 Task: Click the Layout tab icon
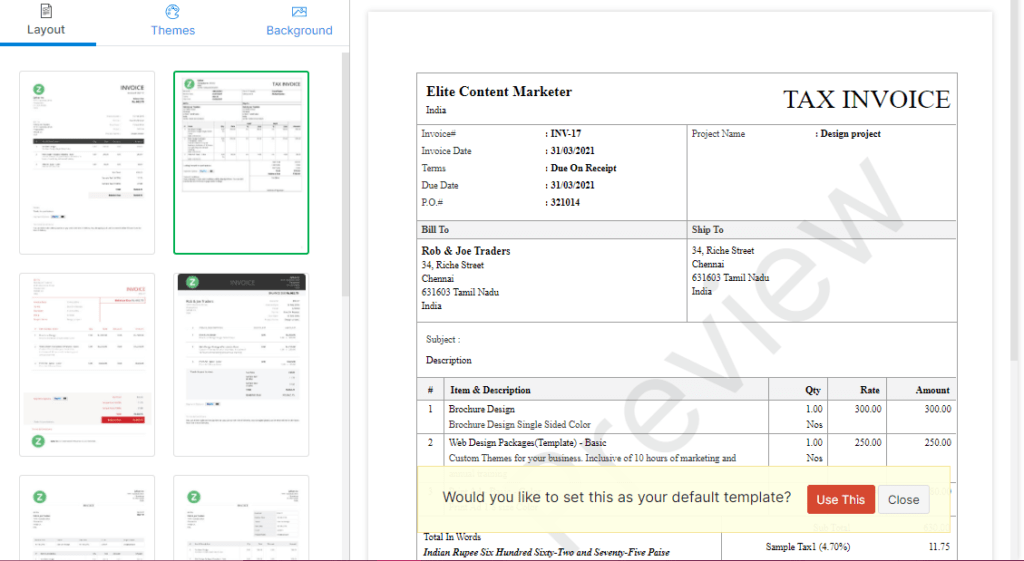tap(47, 11)
